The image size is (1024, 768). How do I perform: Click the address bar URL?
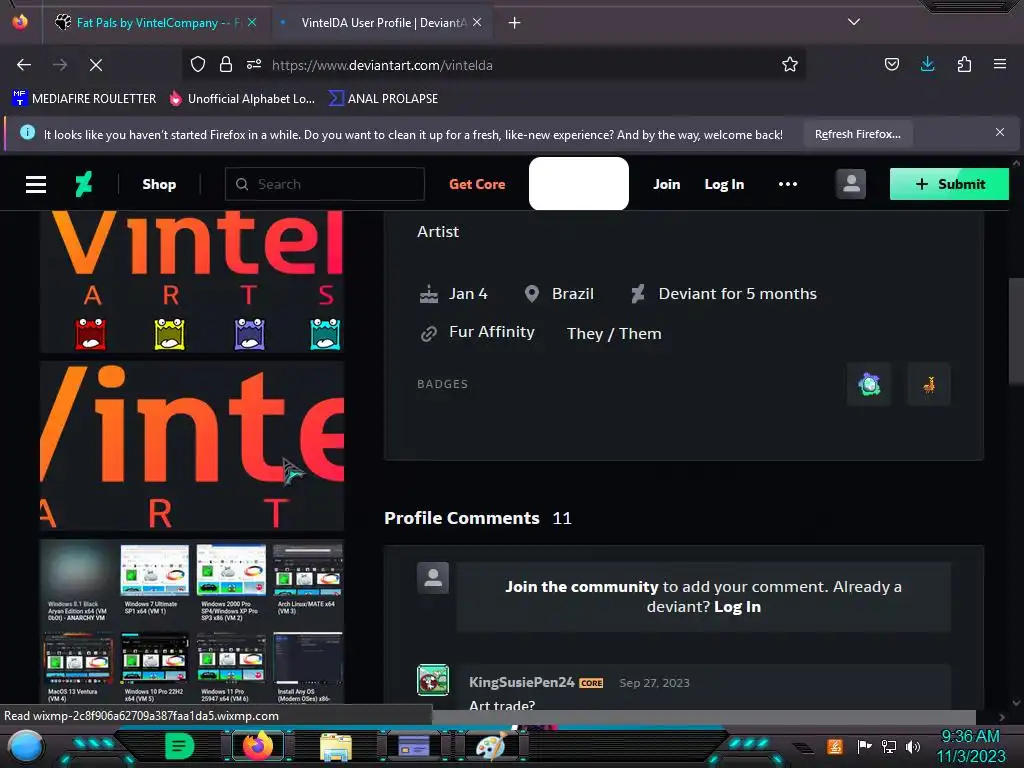click(382, 65)
